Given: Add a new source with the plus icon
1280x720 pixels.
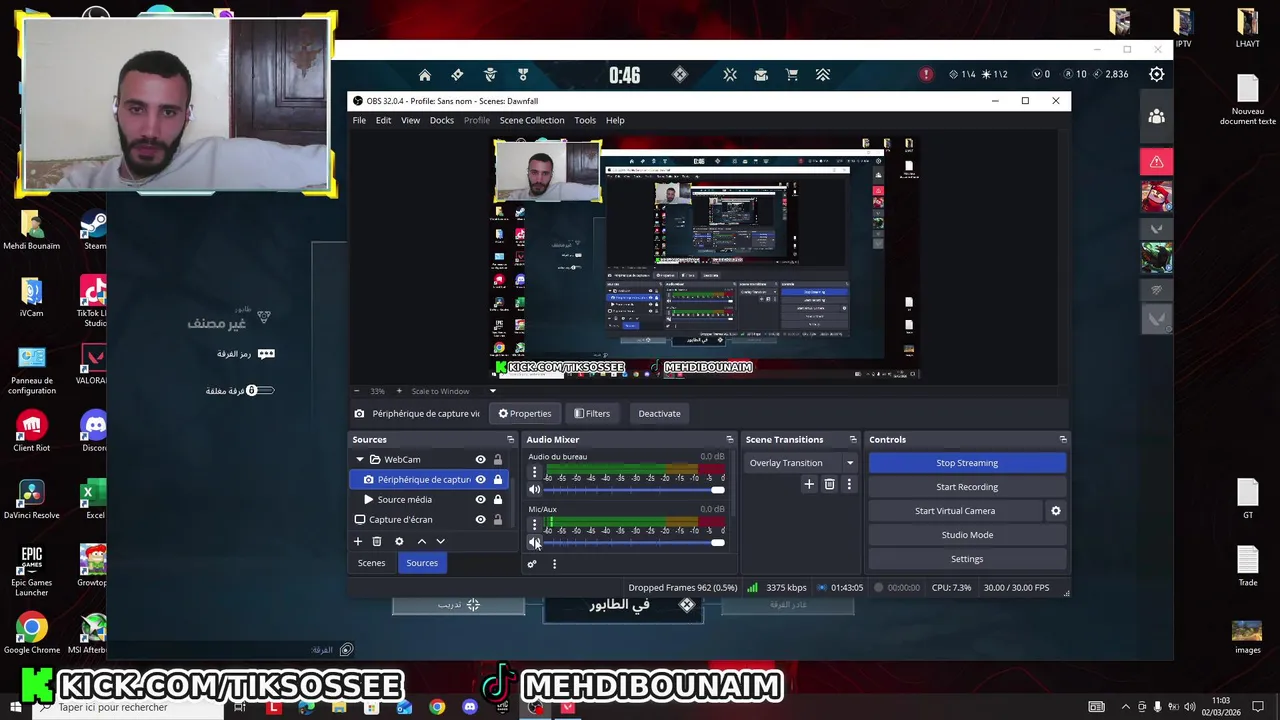Looking at the screenshot, I should point(358,541).
